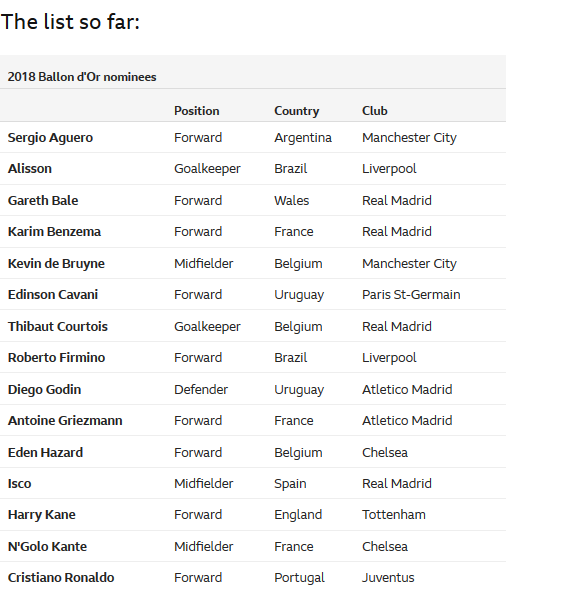The height and width of the screenshot is (592, 570).
Task: Select Antoine Griezmann's name
Action: tap(65, 421)
